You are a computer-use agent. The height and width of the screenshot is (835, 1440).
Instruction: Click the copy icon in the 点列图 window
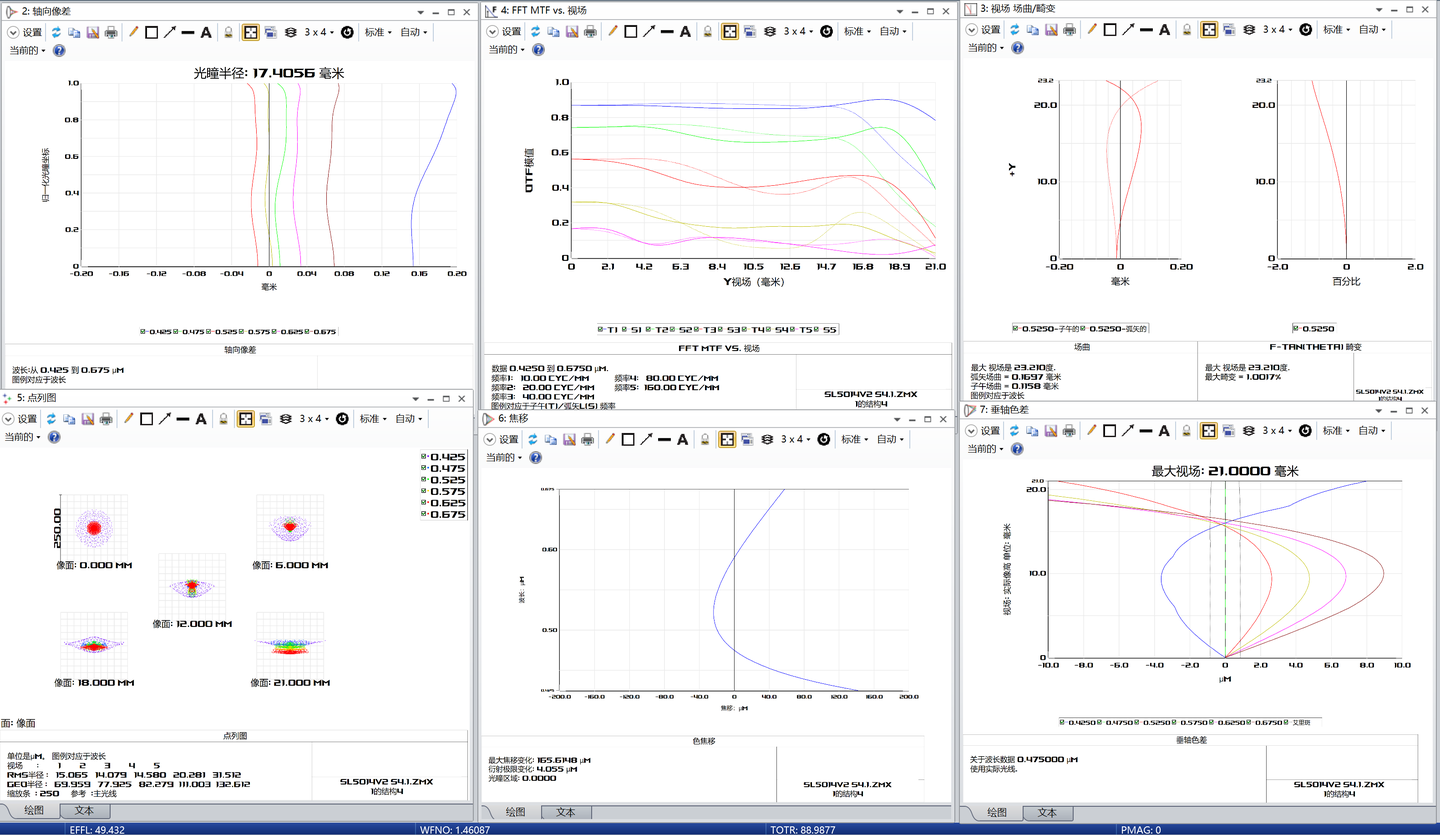[x=68, y=419]
